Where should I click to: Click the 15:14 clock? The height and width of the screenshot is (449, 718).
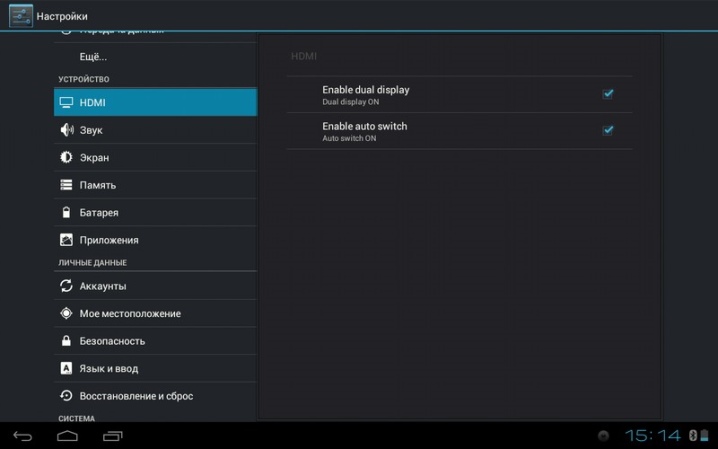point(653,435)
